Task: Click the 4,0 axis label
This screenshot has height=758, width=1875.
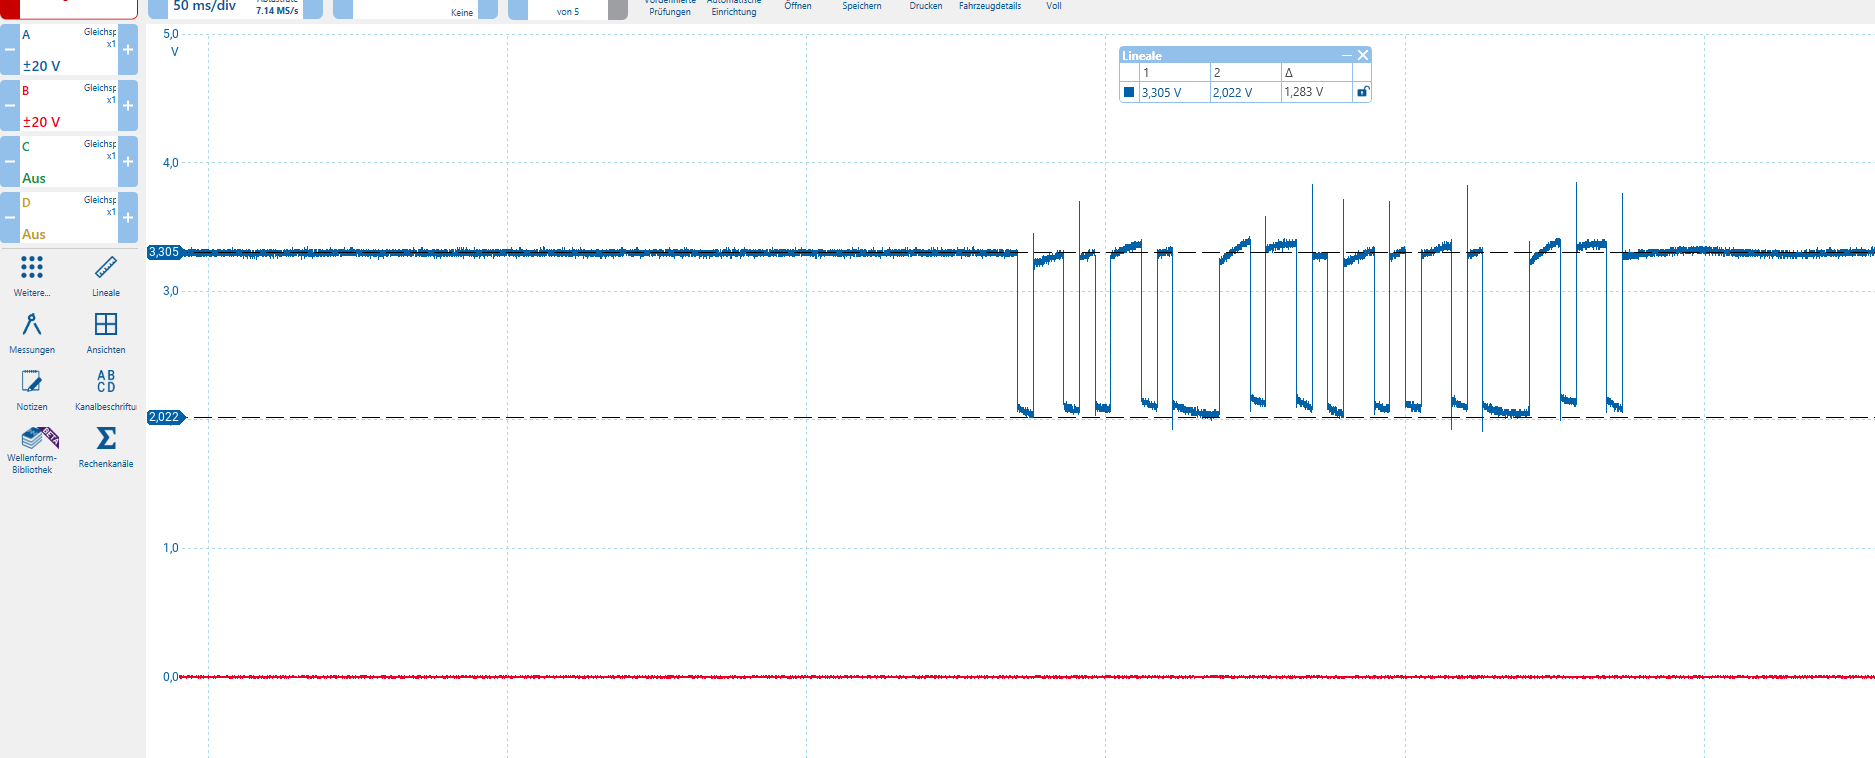Action: point(171,162)
